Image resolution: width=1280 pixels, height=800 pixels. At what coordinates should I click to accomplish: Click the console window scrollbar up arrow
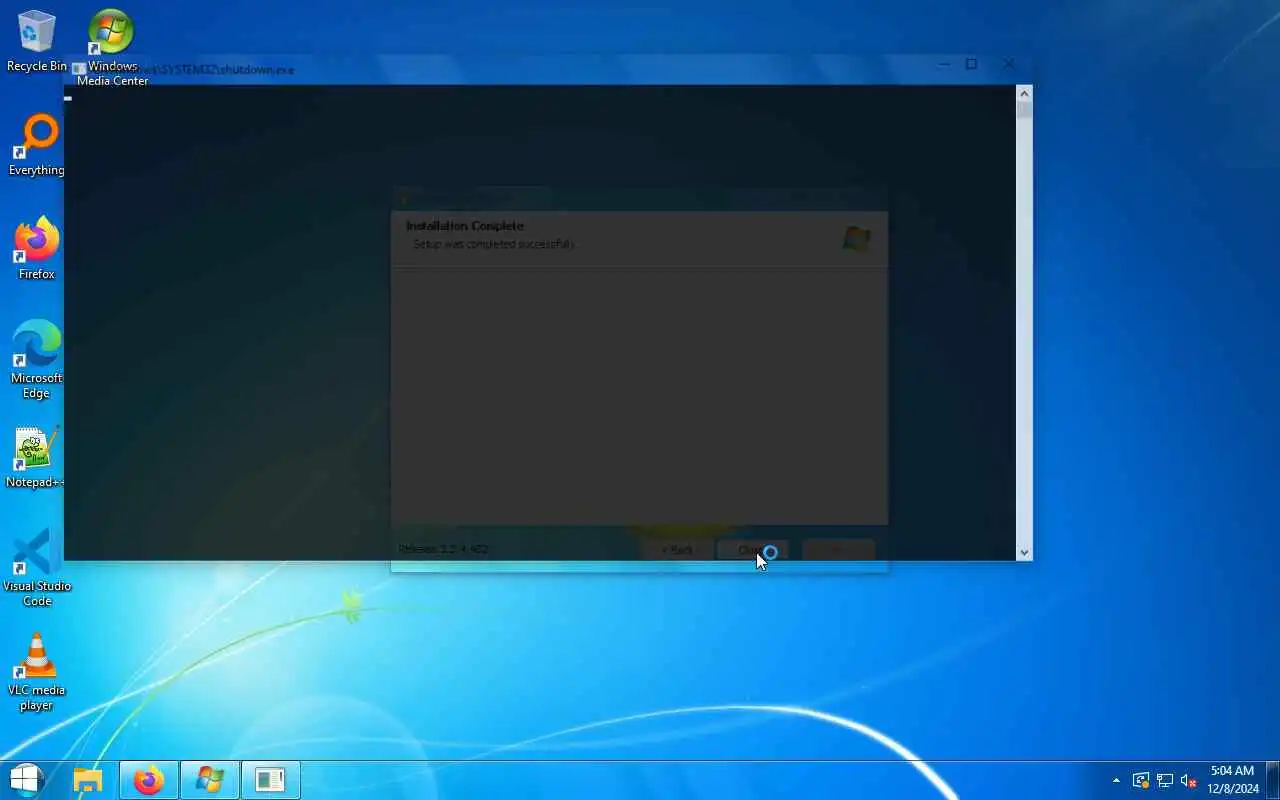pyautogui.click(x=1024, y=93)
